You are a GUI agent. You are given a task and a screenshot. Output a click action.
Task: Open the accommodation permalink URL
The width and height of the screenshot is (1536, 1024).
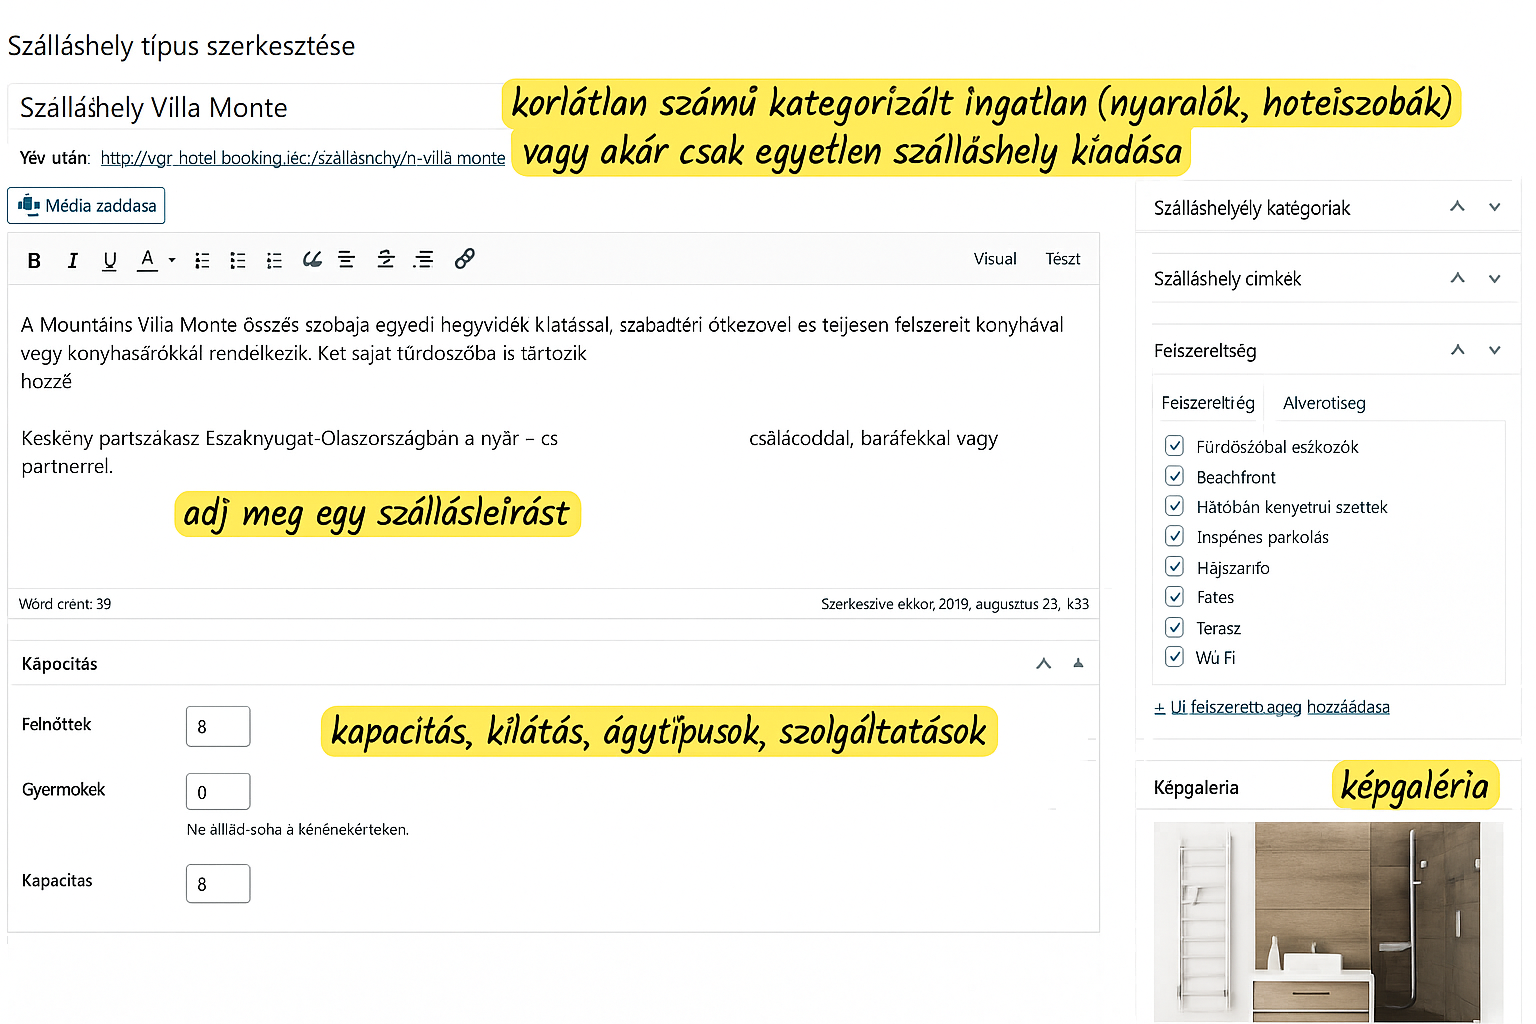coord(303,158)
